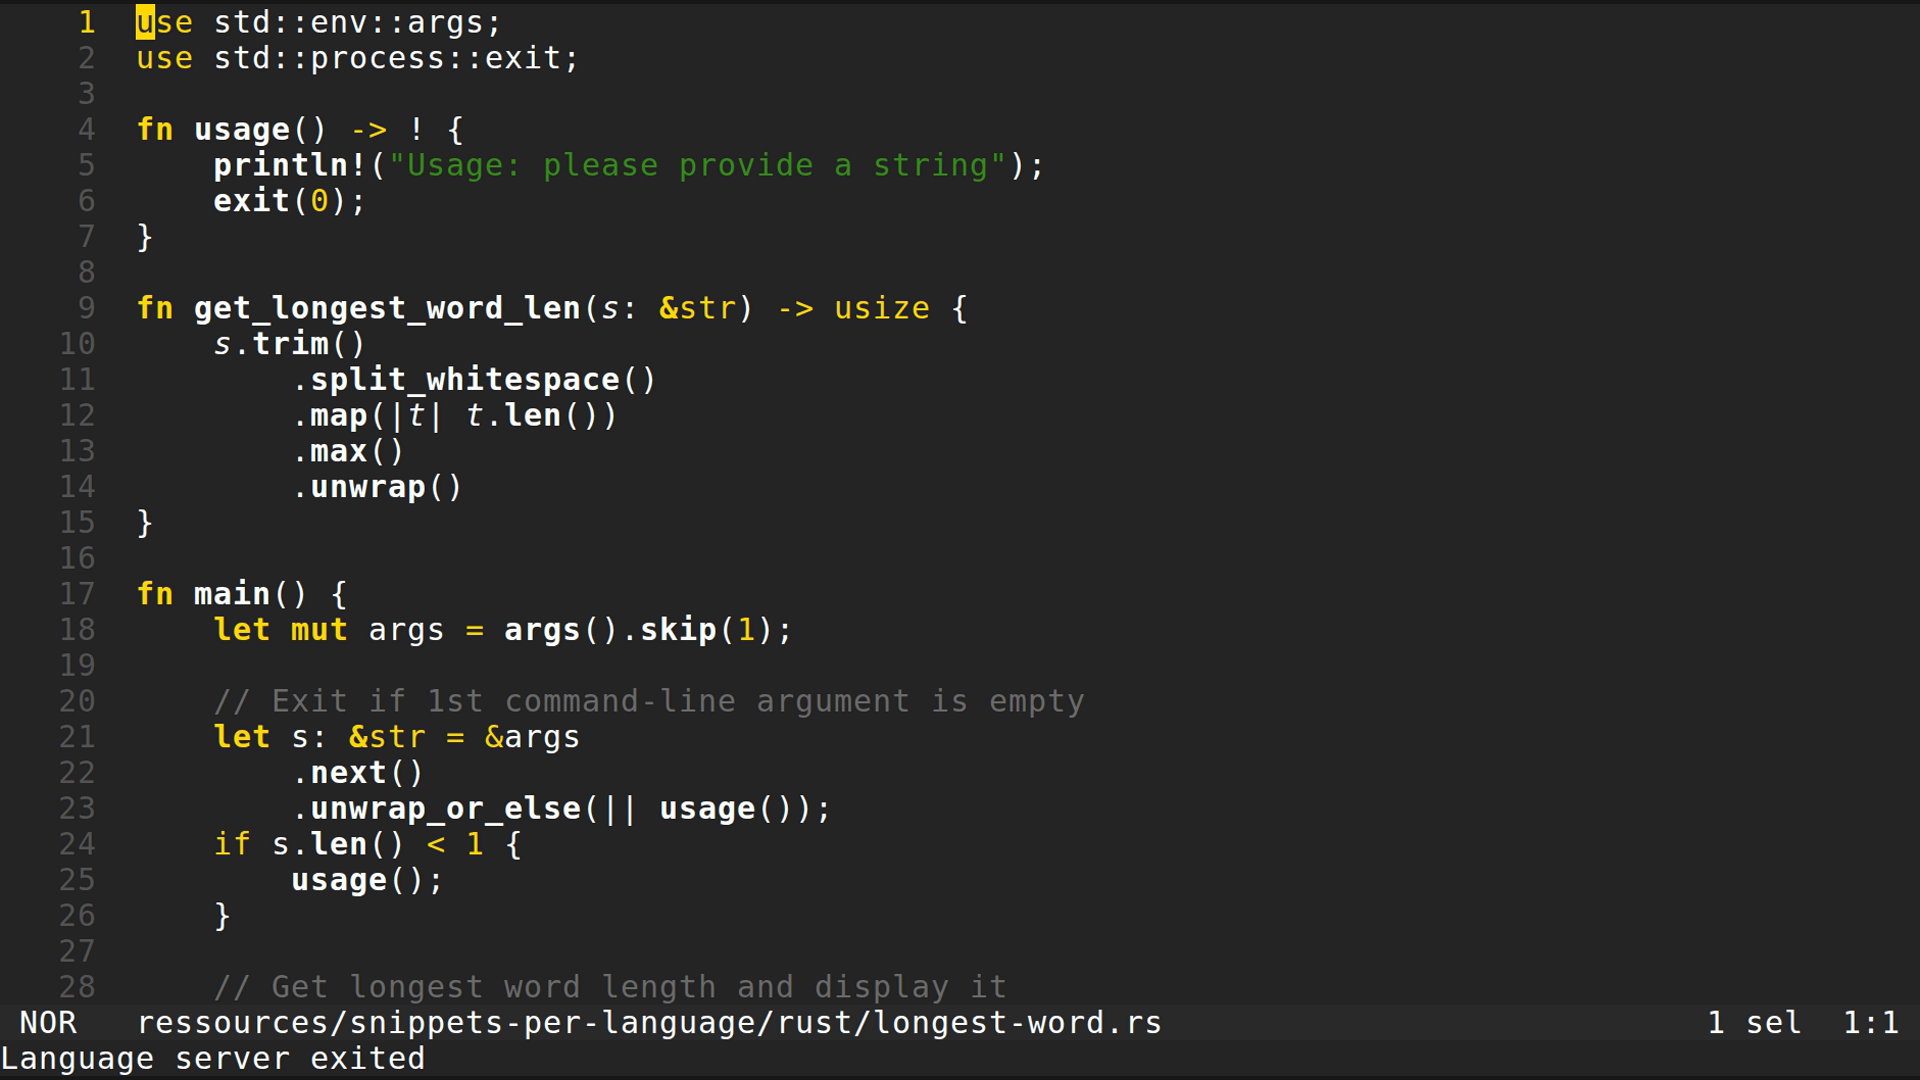Place cursor on get_longest_word_len function name
Viewport: 1920px width, 1080px height.
pyautogui.click(x=387, y=308)
